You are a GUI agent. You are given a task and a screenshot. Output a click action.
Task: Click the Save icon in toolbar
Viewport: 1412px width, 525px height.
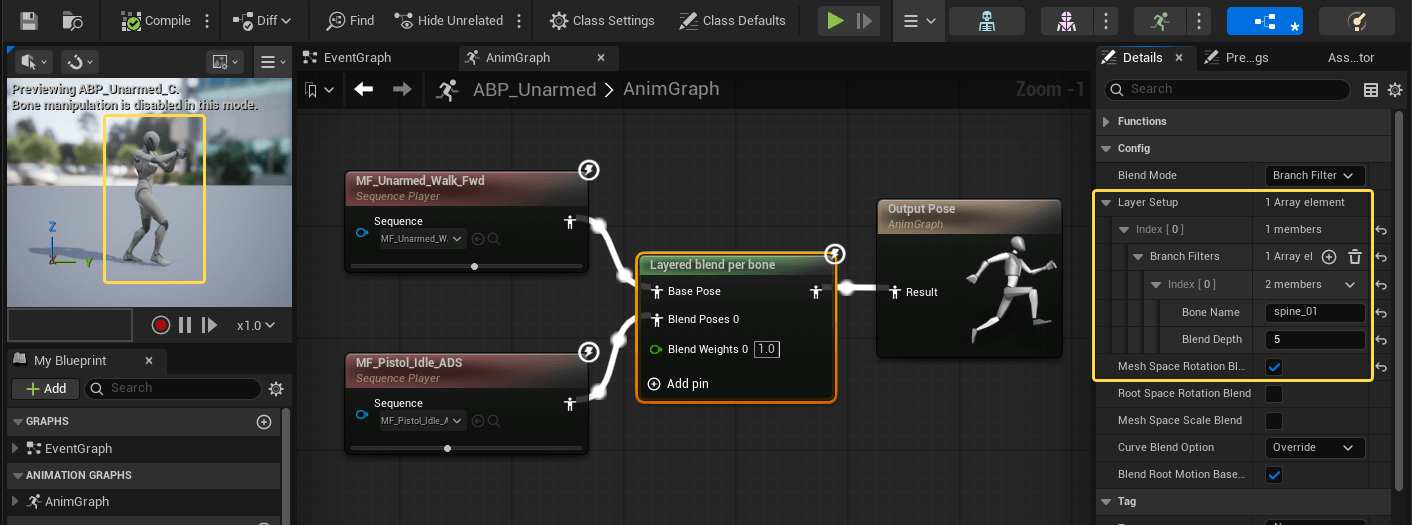29,20
